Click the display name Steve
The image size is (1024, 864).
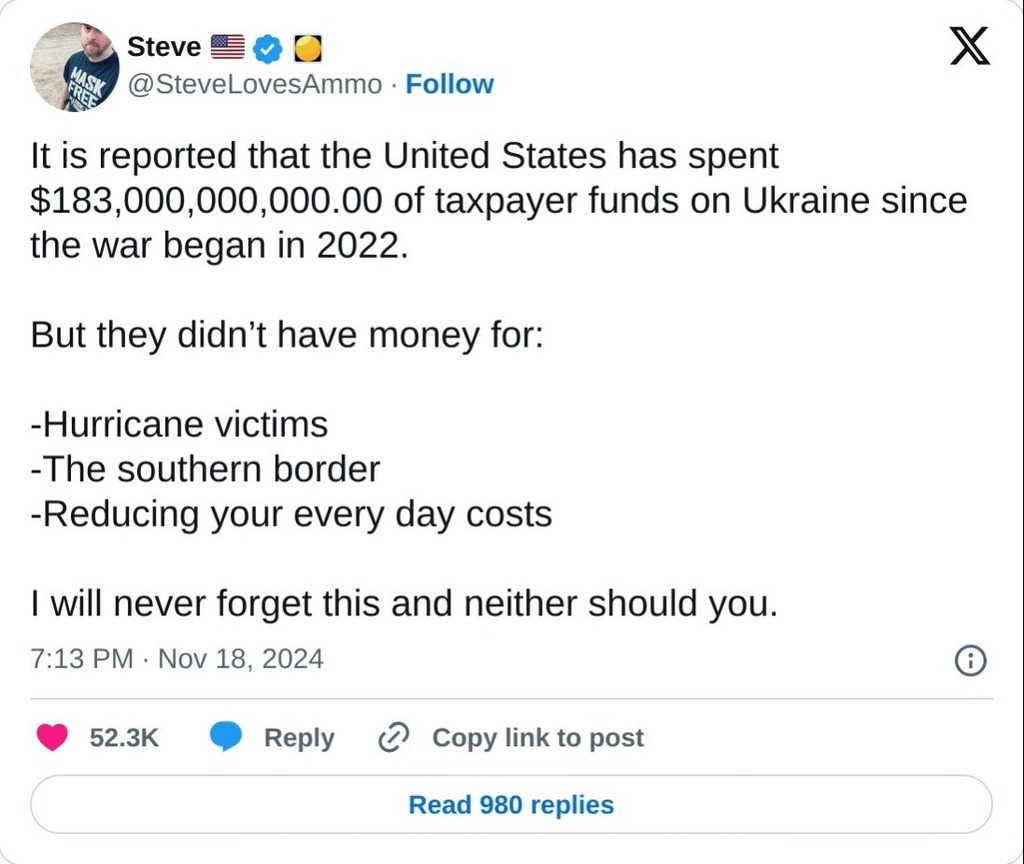point(164,46)
